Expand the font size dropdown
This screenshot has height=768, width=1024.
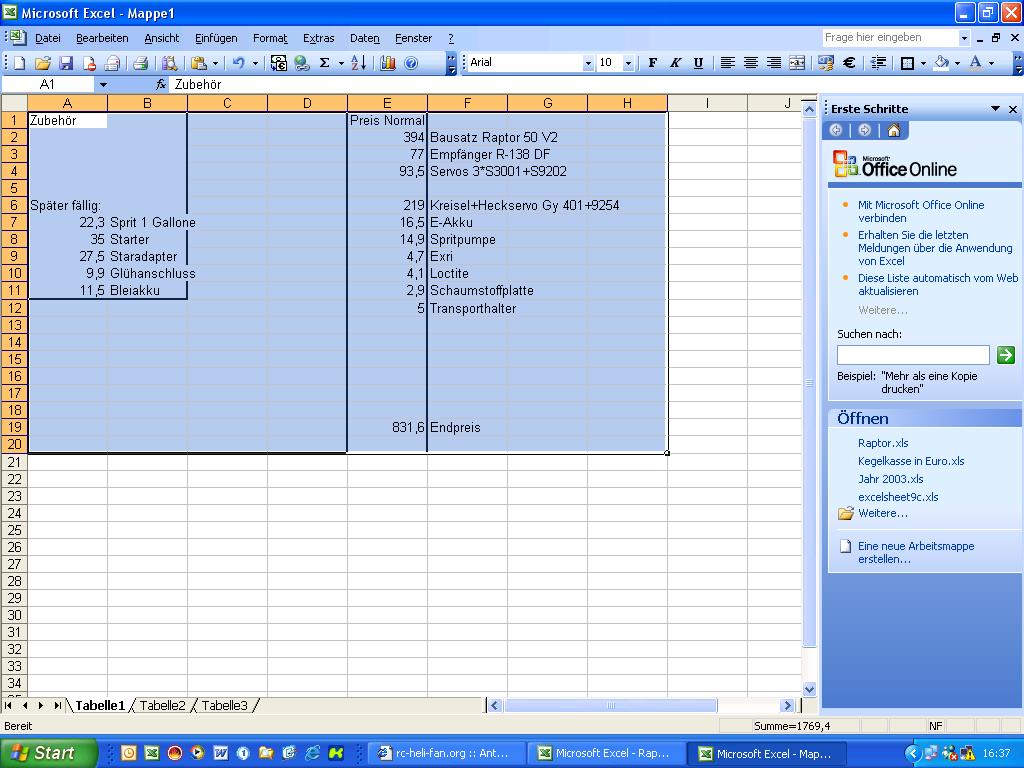point(628,63)
